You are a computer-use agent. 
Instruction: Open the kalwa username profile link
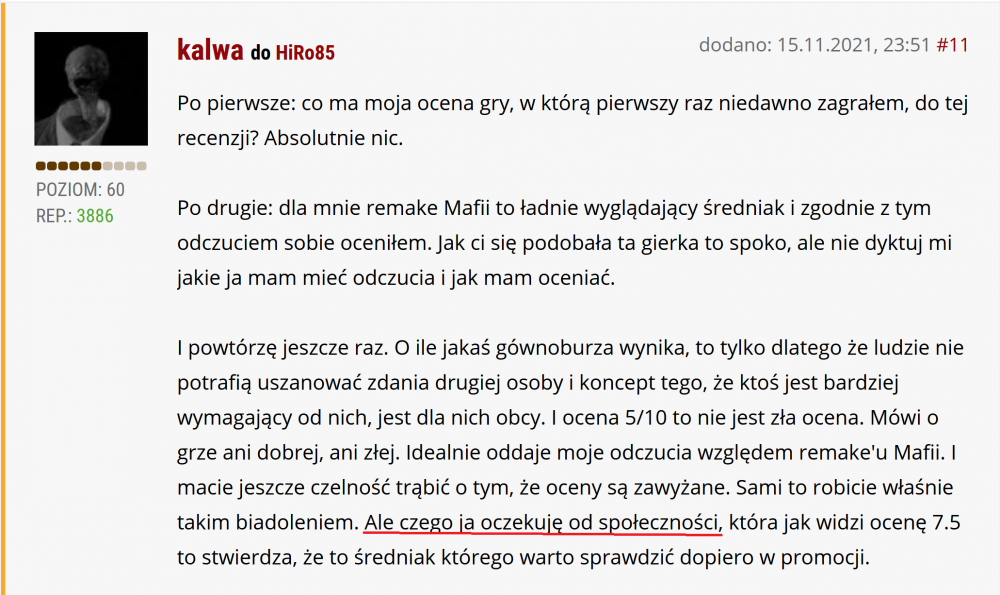[x=210, y=50]
